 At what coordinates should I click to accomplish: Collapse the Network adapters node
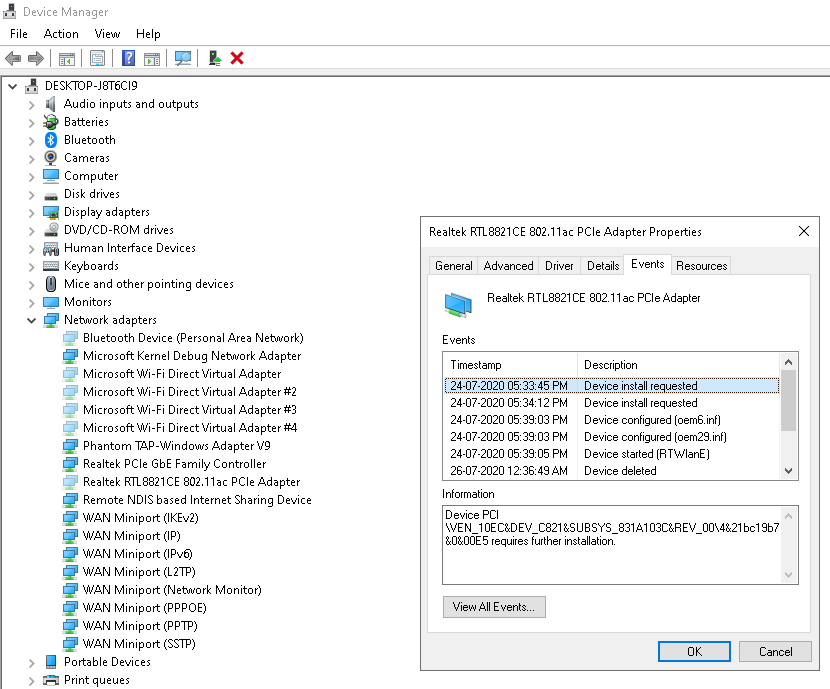[32, 320]
